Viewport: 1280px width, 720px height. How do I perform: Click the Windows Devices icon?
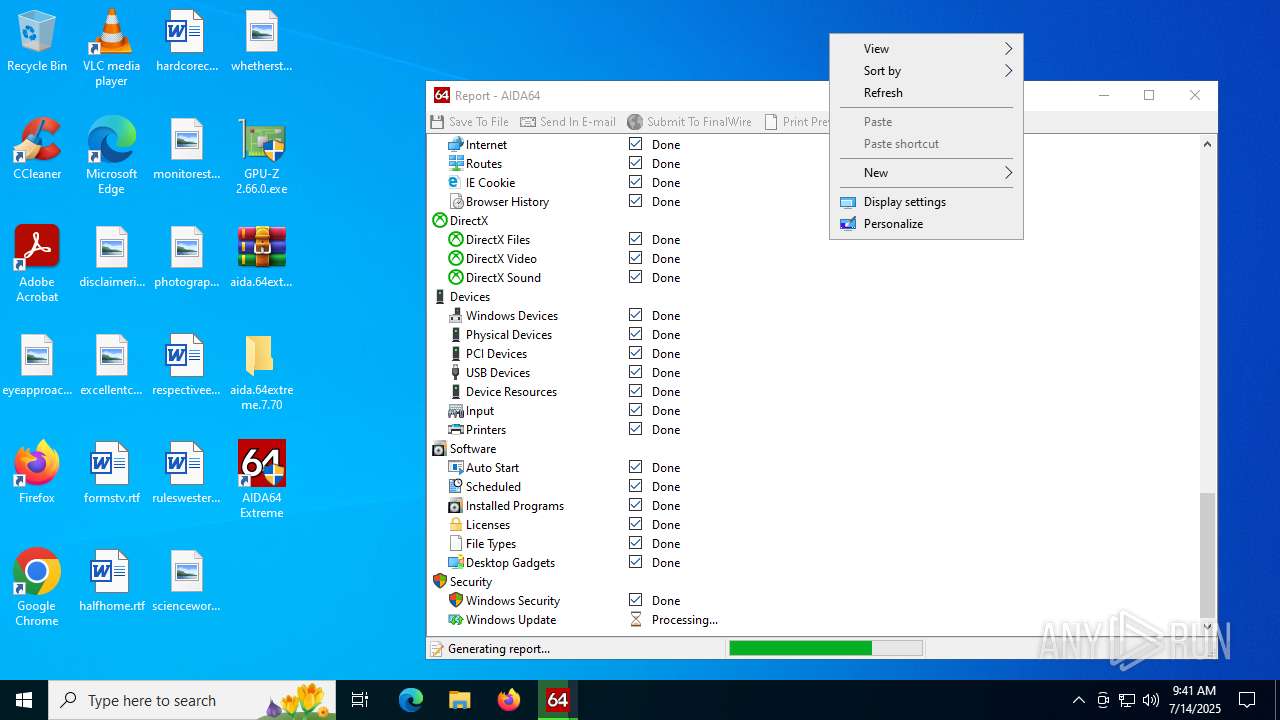[456, 316]
